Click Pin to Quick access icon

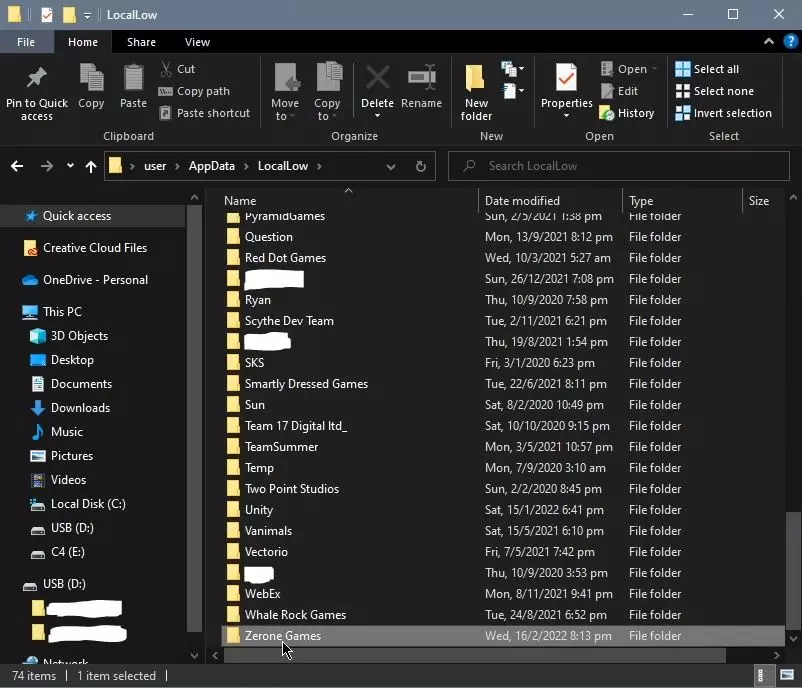click(36, 79)
